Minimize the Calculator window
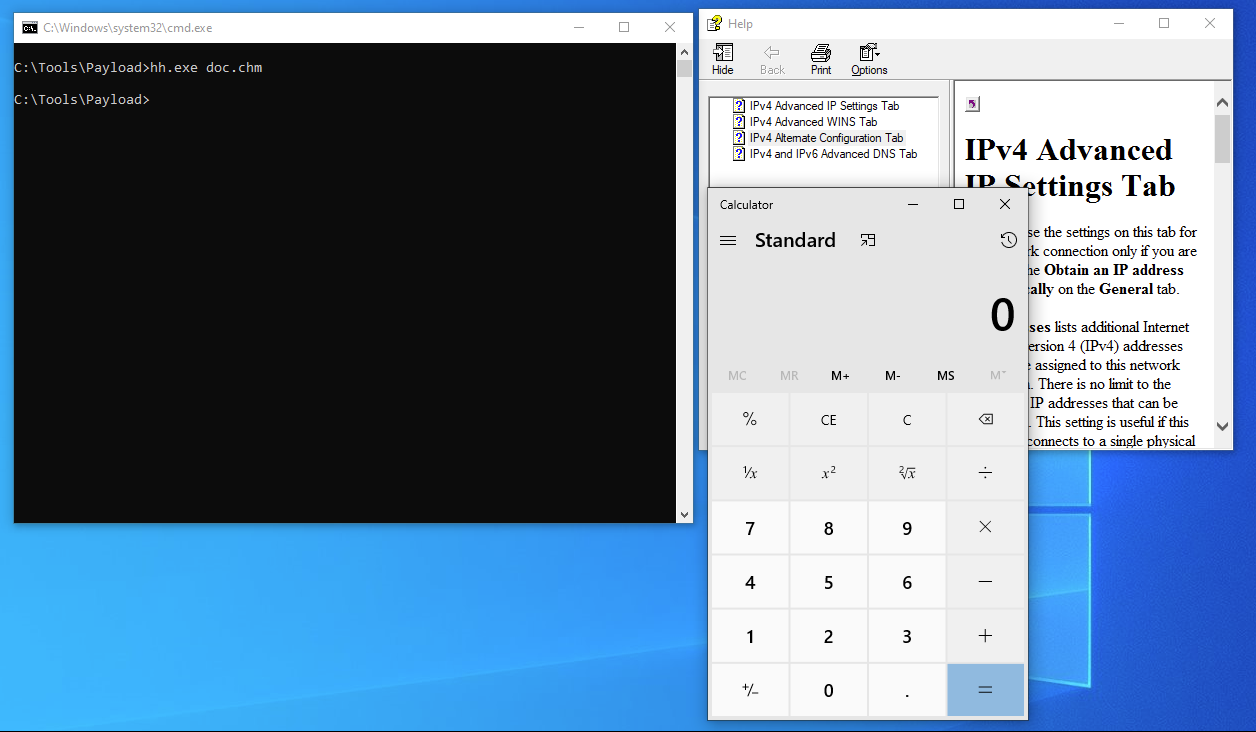Viewport: 1256px width, 732px height. pos(913,204)
